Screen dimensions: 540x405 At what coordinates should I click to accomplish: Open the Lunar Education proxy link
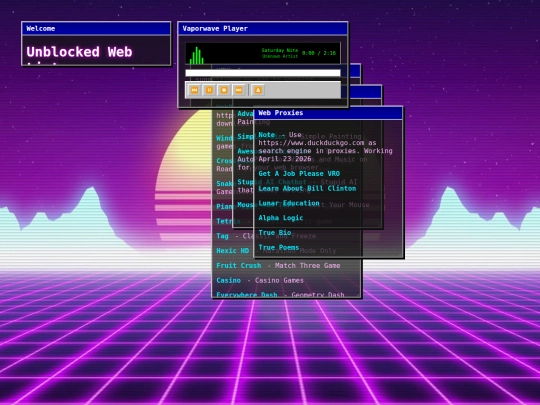tap(289, 203)
